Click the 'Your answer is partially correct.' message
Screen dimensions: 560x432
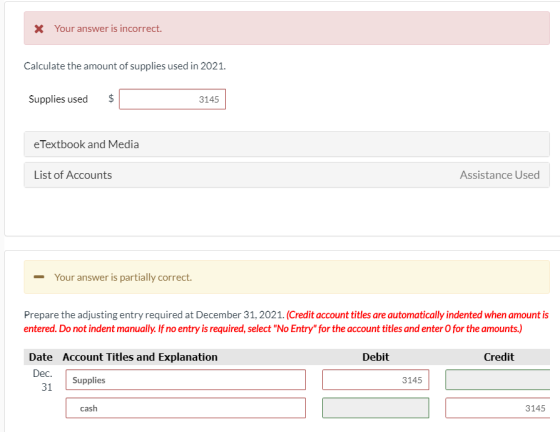point(123,277)
